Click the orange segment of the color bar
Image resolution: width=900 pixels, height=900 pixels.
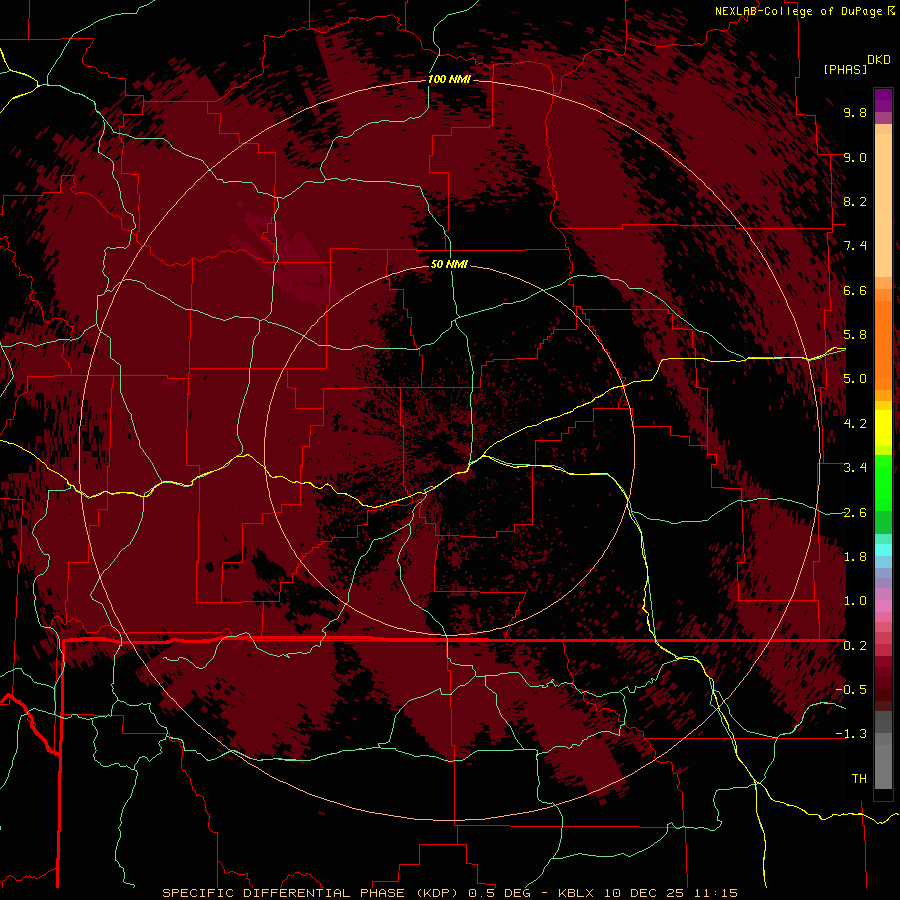click(883, 344)
